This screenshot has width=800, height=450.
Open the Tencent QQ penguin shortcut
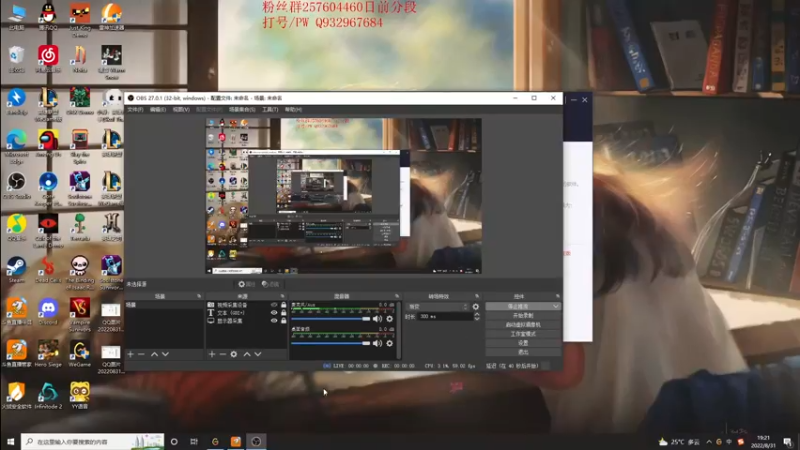48,16
